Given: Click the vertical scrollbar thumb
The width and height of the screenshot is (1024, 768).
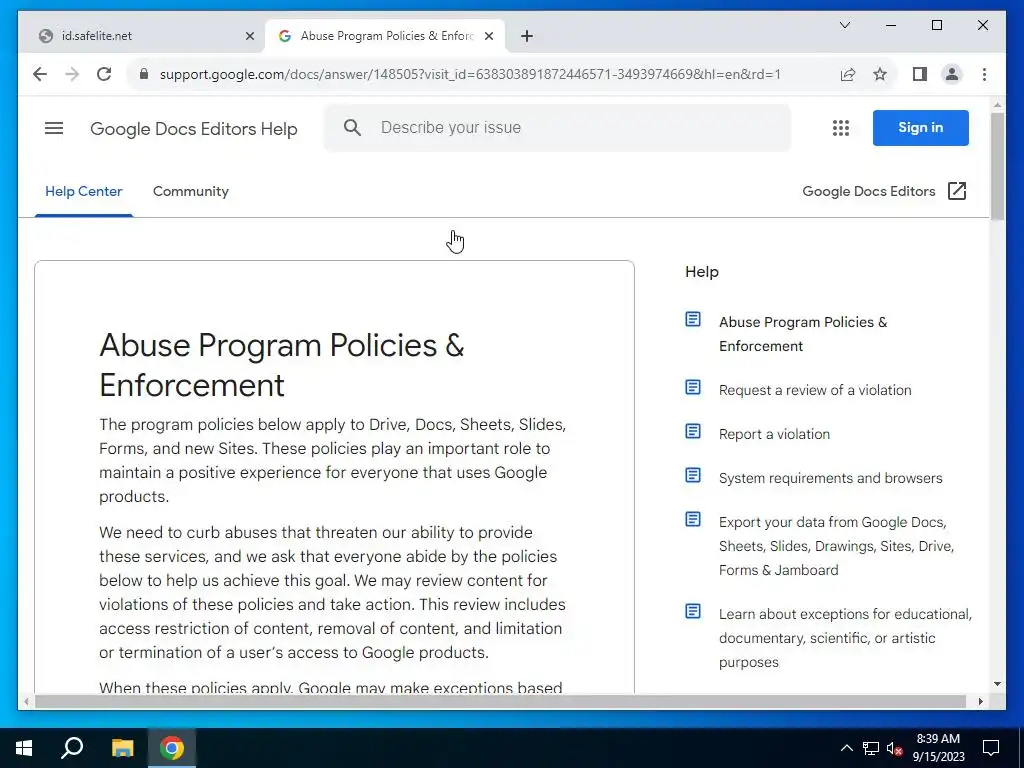Looking at the screenshot, I should 997,166.
